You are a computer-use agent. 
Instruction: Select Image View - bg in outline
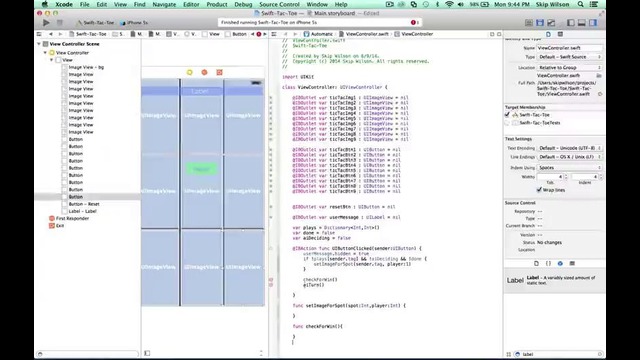point(86,67)
